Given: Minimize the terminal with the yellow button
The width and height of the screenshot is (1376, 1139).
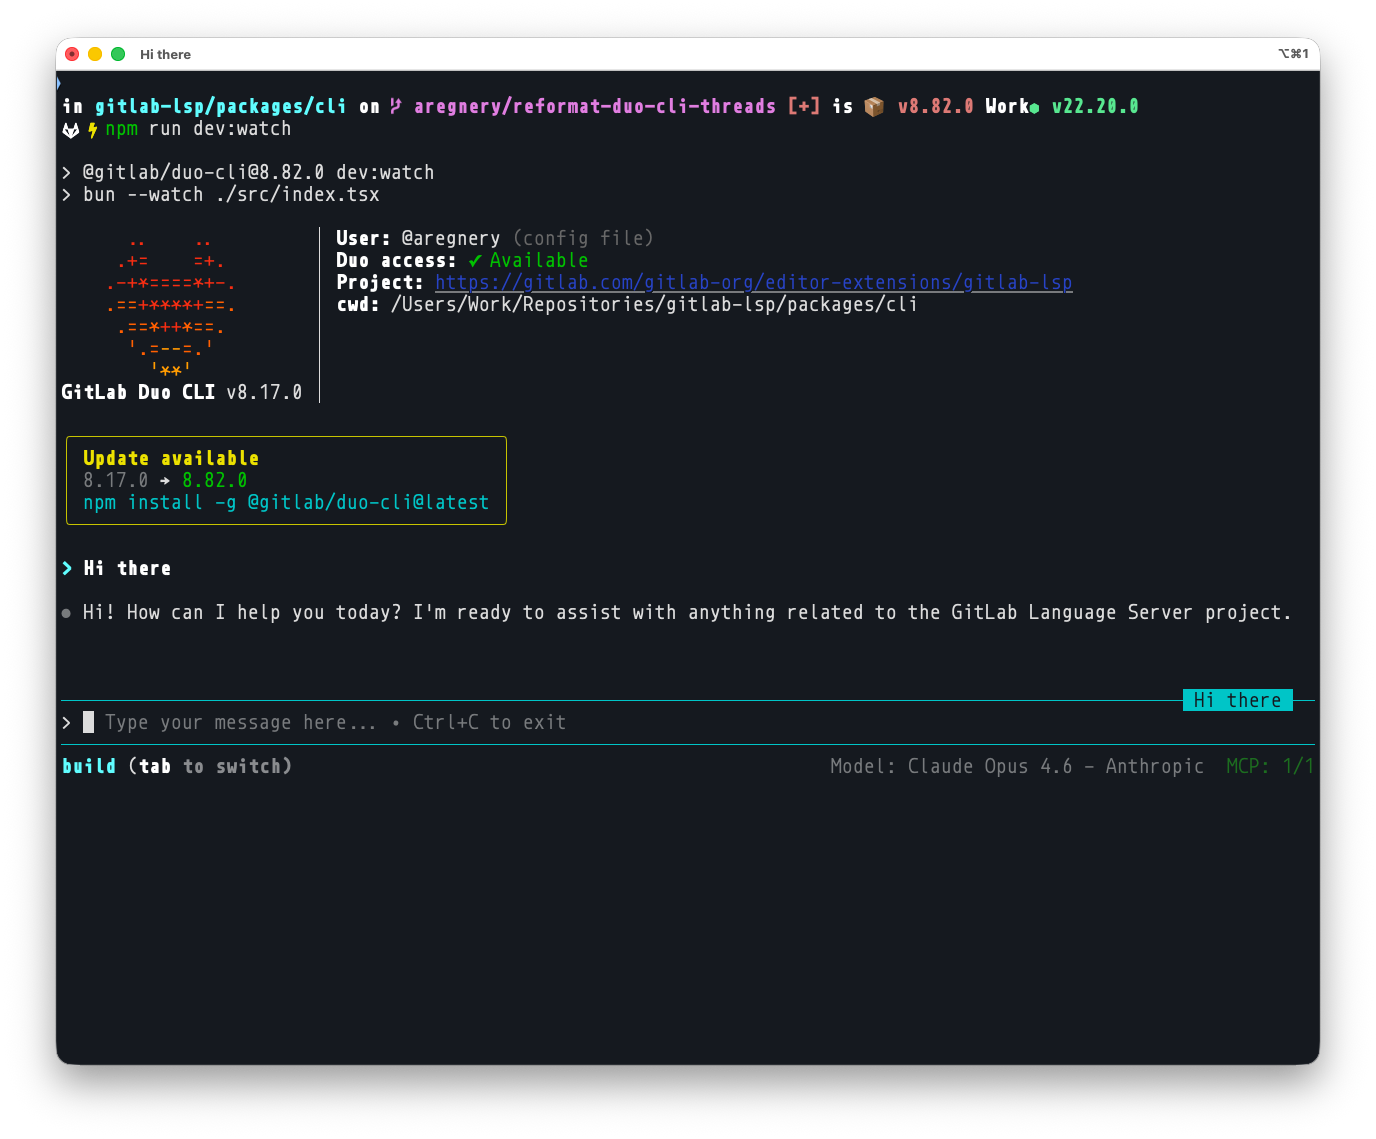Looking at the screenshot, I should 94,54.
